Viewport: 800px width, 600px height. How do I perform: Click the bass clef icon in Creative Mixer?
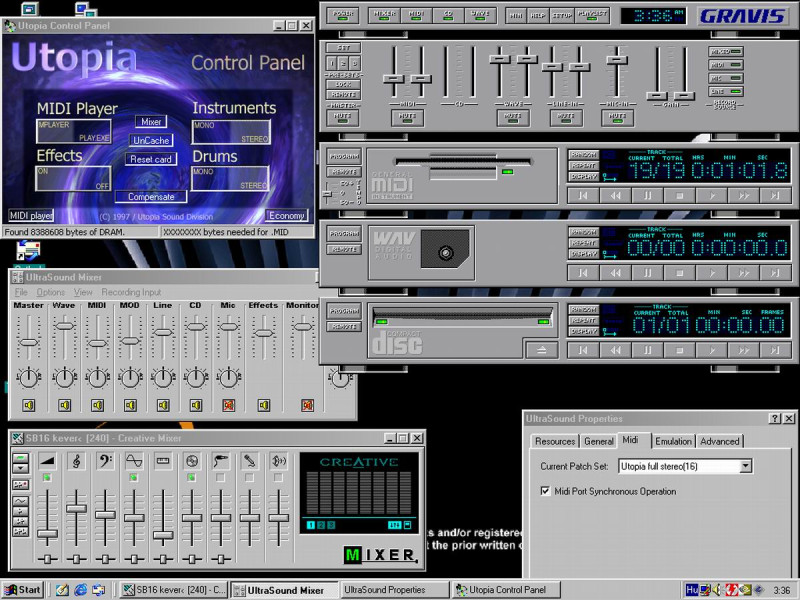(x=105, y=461)
